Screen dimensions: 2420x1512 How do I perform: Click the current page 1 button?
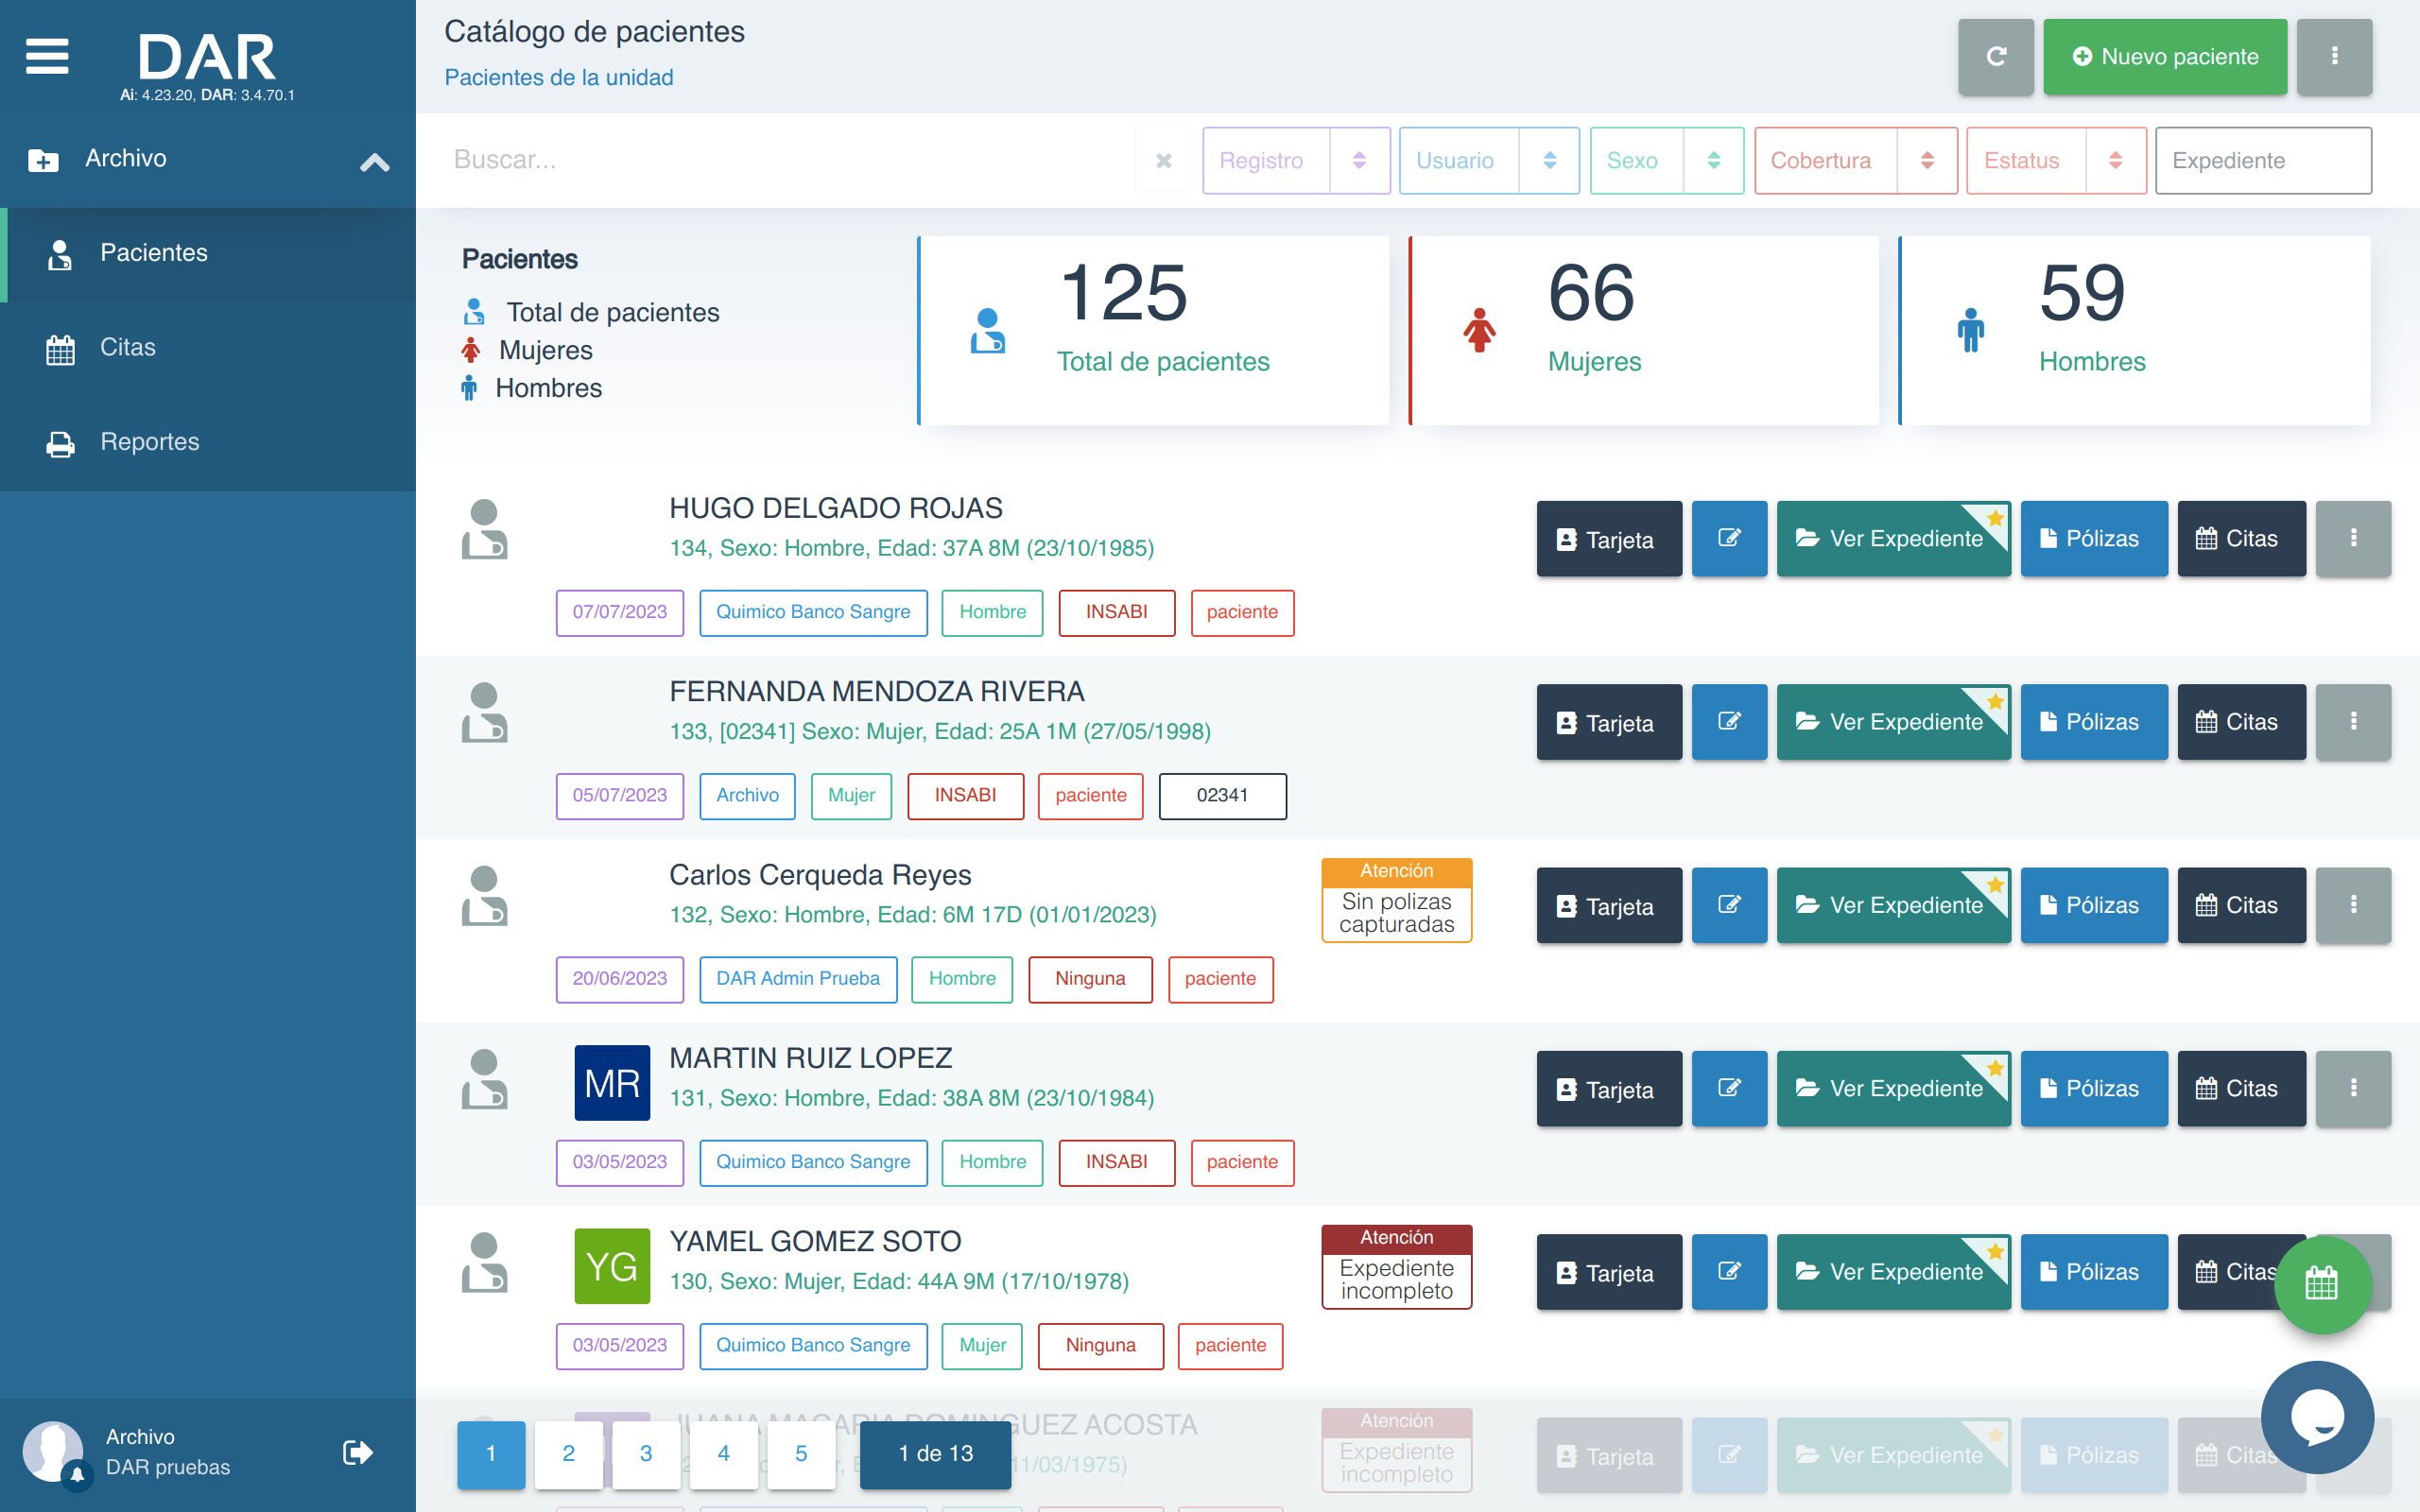tap(491, 1453)
